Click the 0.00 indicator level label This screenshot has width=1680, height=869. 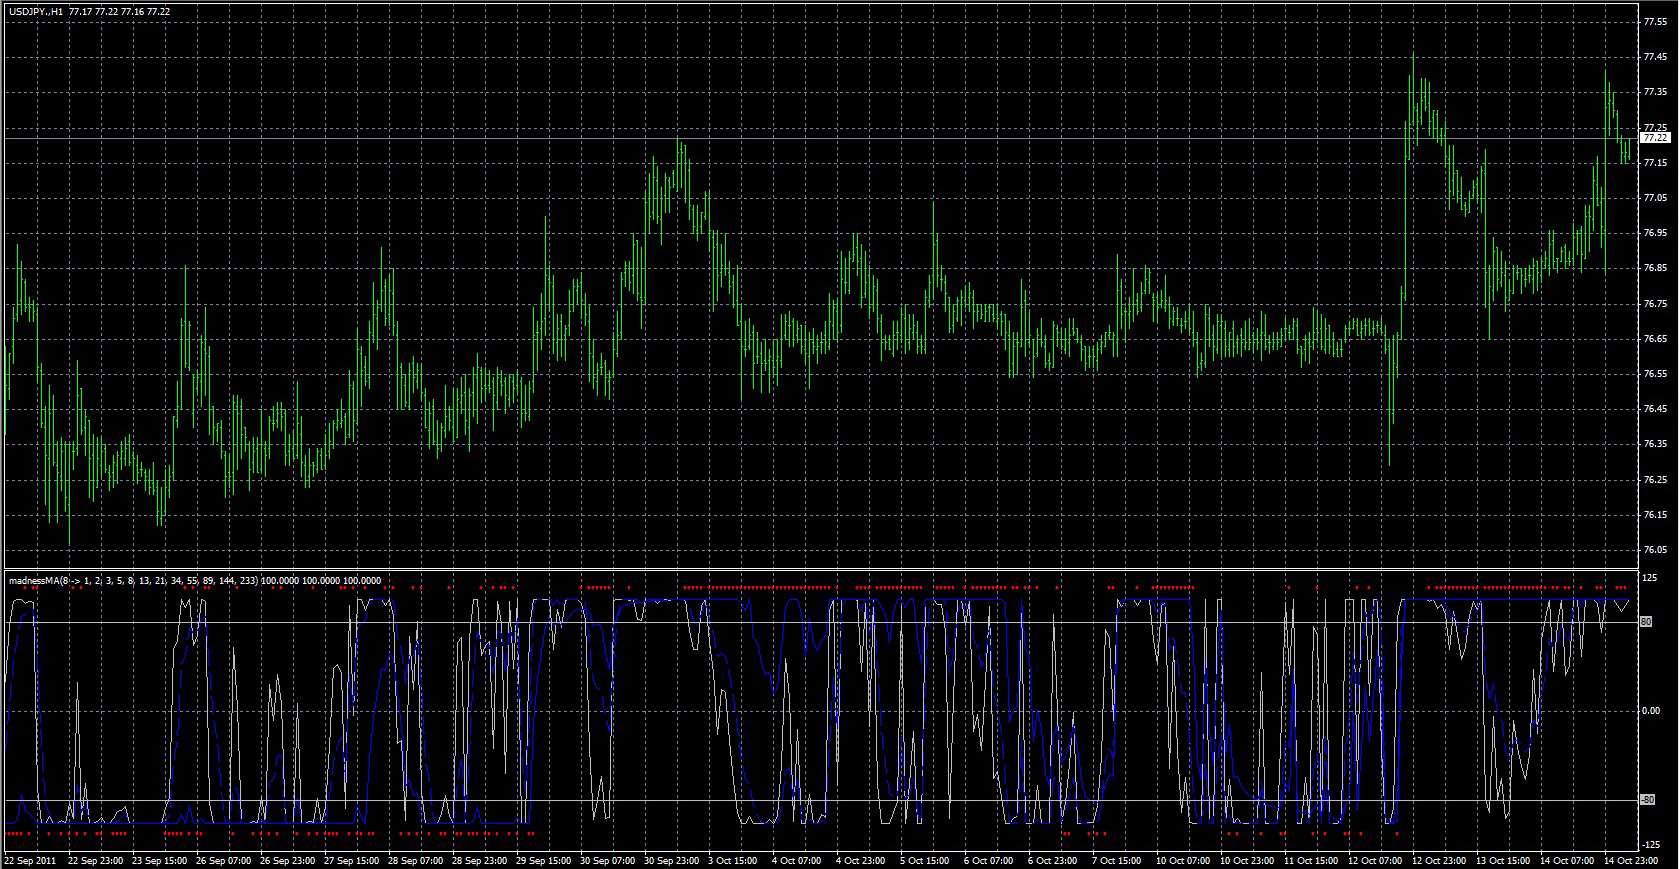(1650, 711)
